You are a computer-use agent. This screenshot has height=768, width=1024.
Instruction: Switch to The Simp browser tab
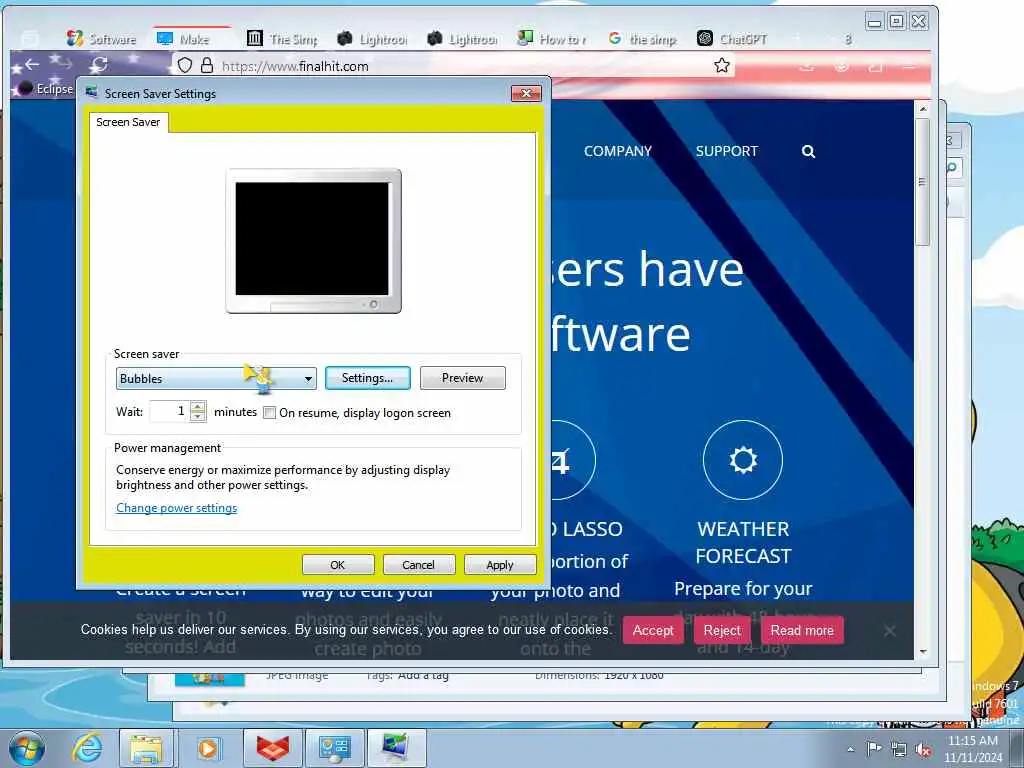[282, 39]
